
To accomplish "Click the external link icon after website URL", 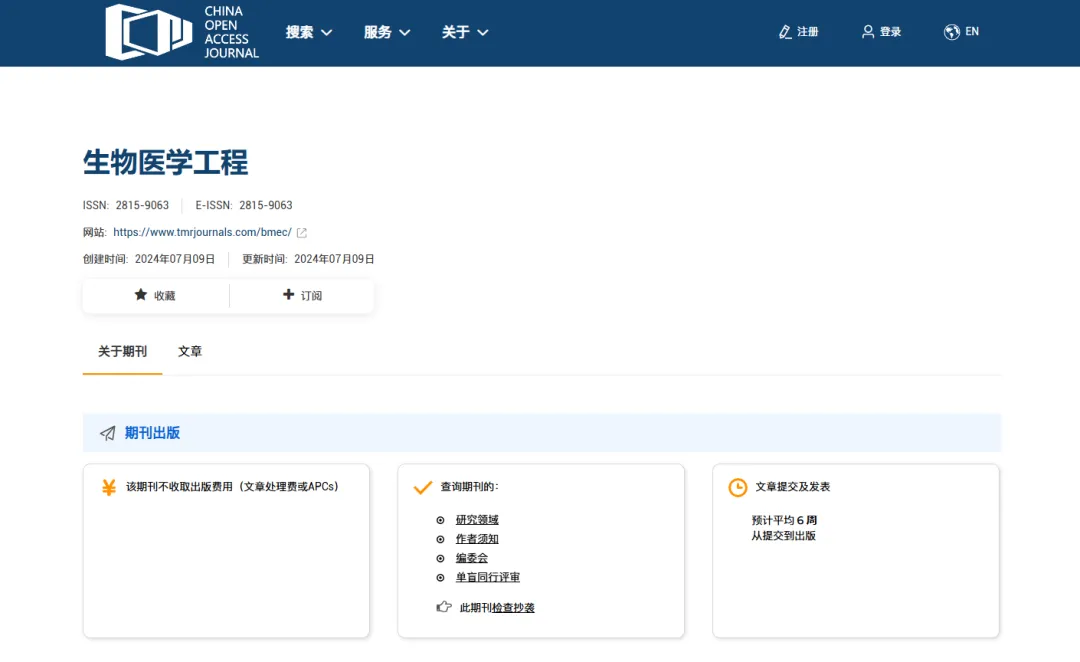I will [302, 233].
